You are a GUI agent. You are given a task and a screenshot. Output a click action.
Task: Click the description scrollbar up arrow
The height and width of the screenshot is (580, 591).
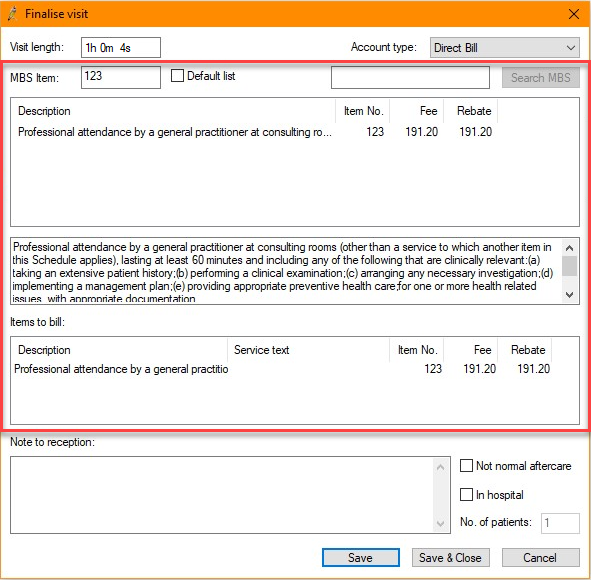point(570,248)
